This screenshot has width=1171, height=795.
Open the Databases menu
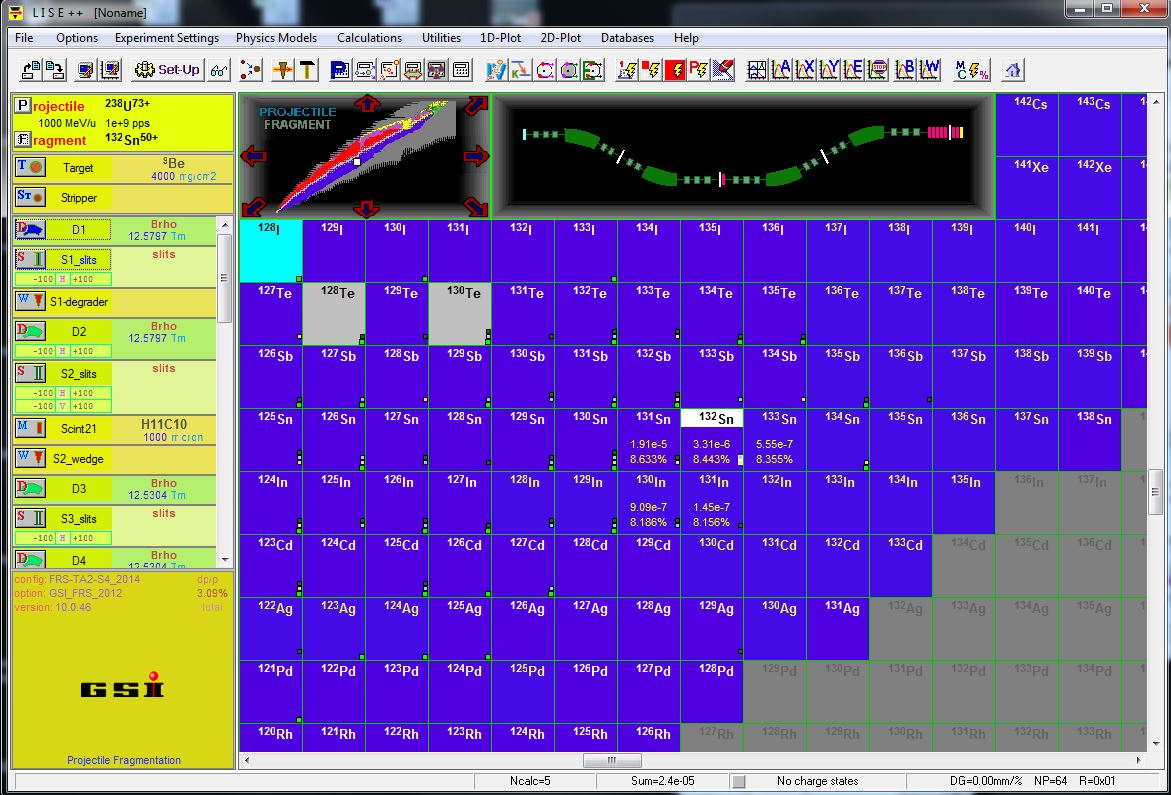[627, 38]
